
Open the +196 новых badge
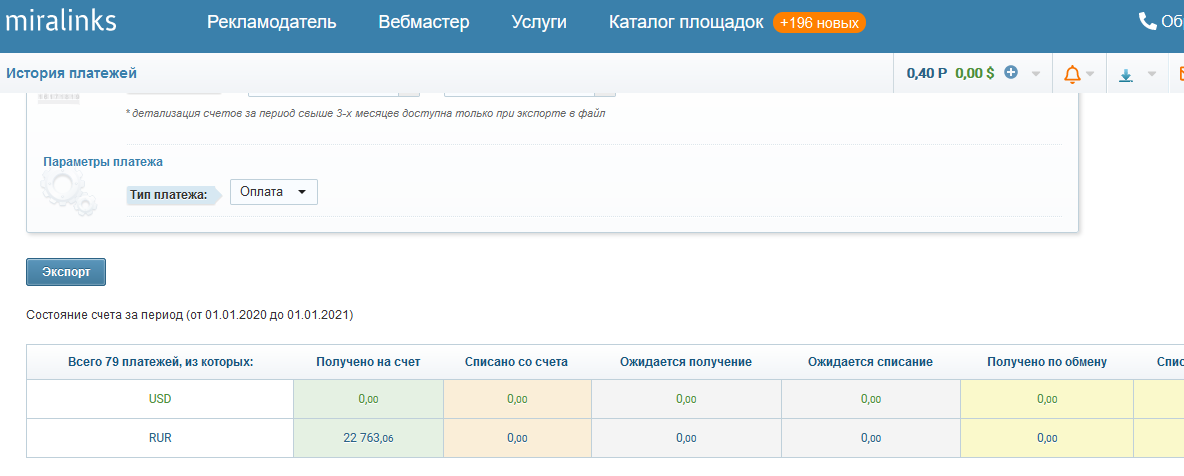[819, 22]
